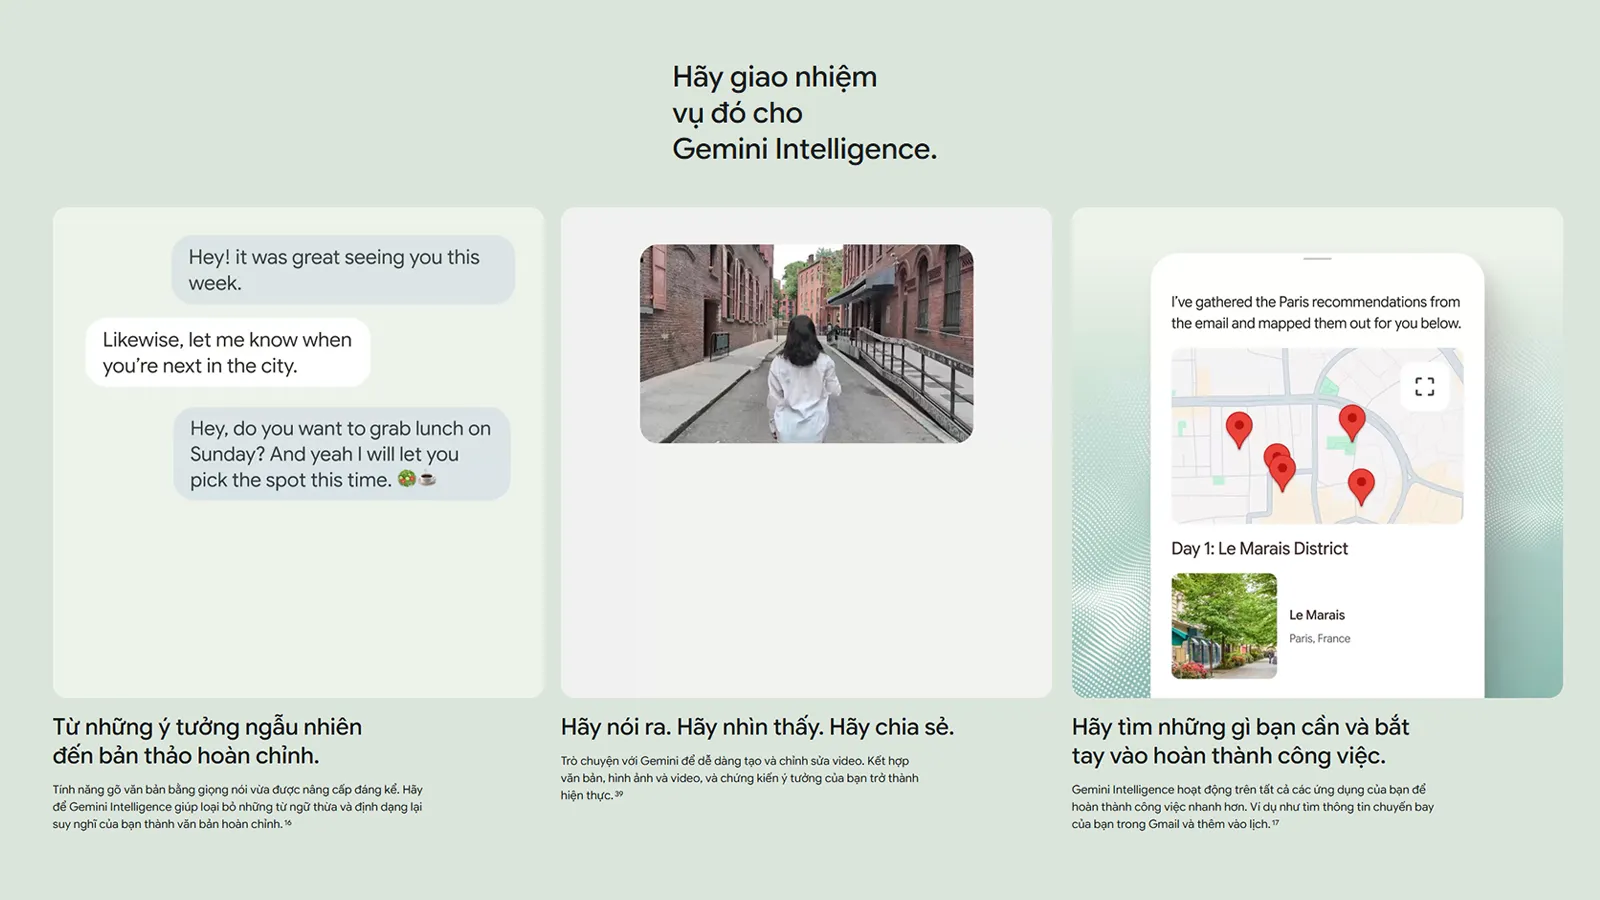Open footnote 39 after the video editing description

619,794
